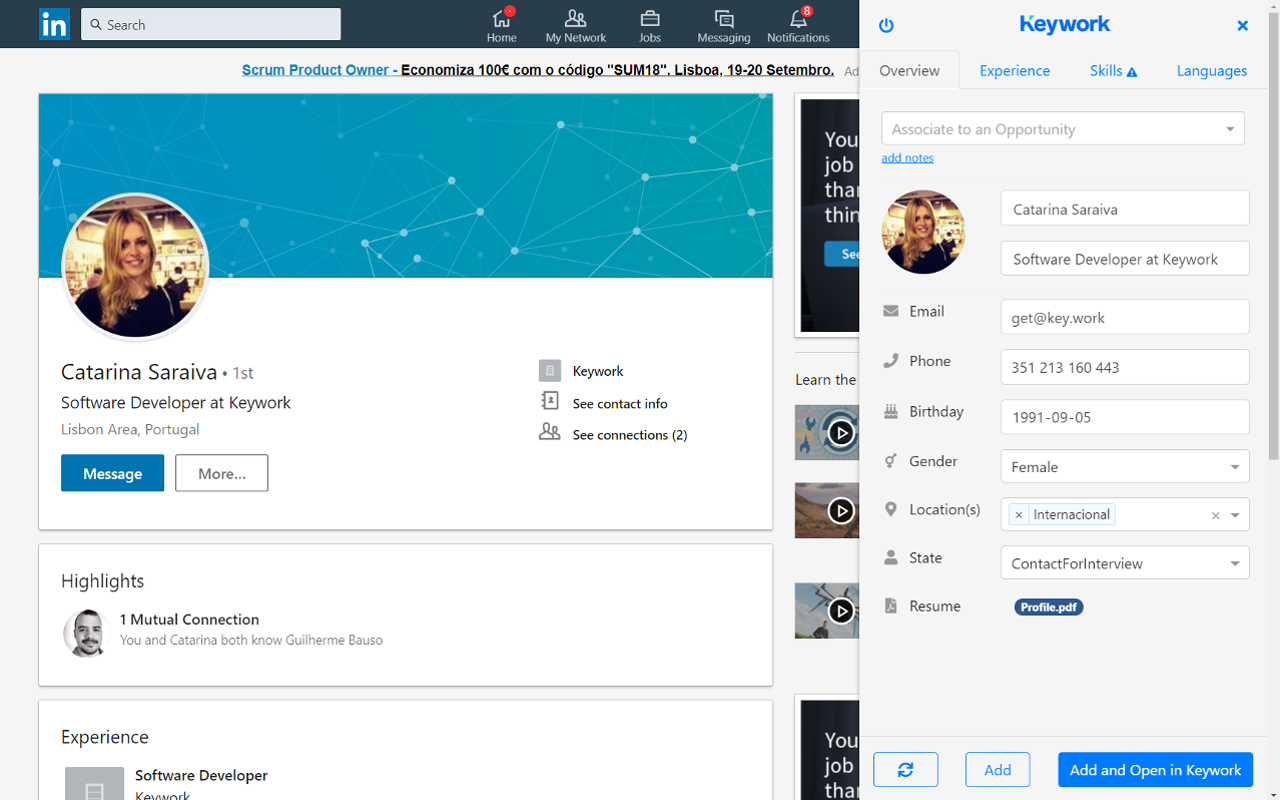Switch to the Languages tab
1280x800 pixels.
(1211, 71)
